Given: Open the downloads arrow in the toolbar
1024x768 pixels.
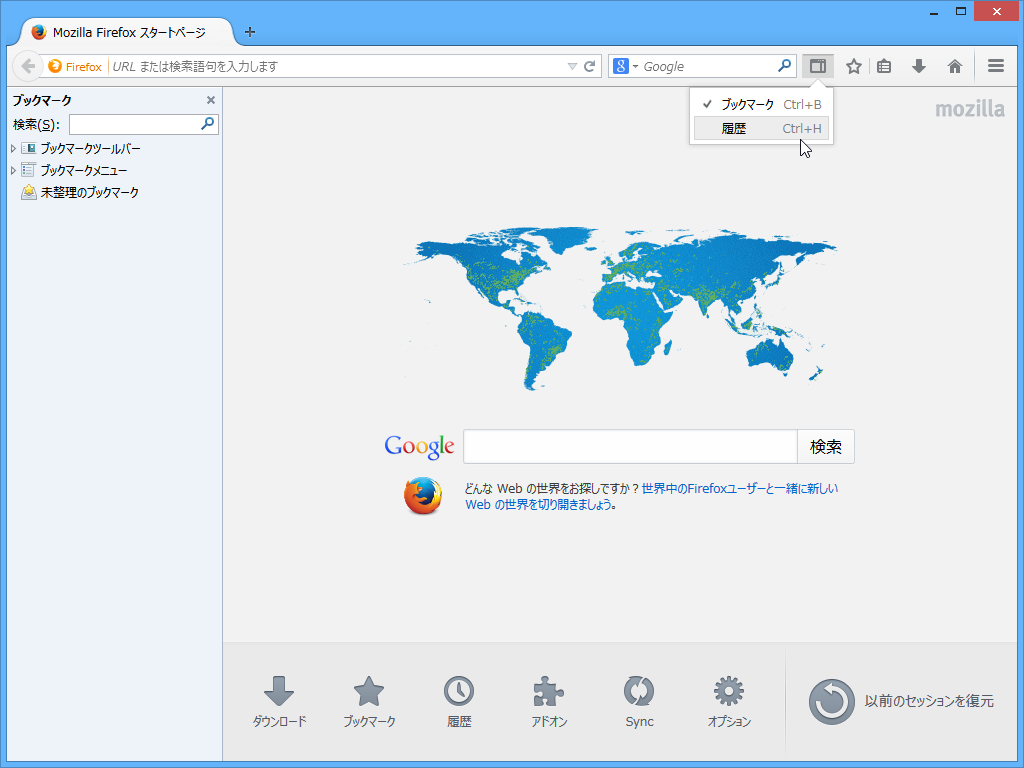Looking at the screenshot, I should point(918,65).
